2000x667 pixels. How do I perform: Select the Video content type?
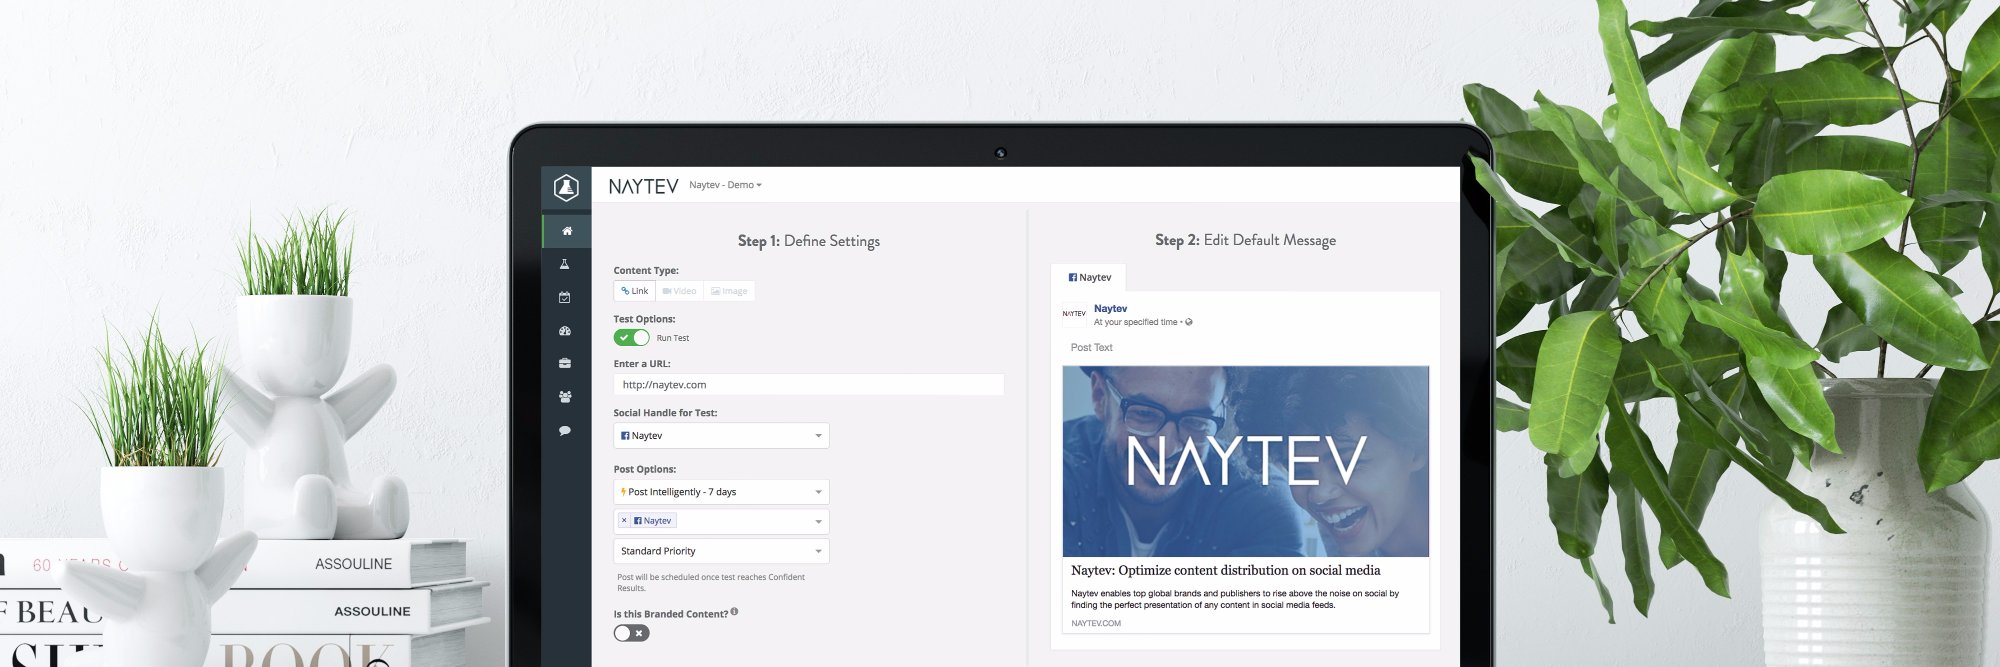tap(679, 291)
